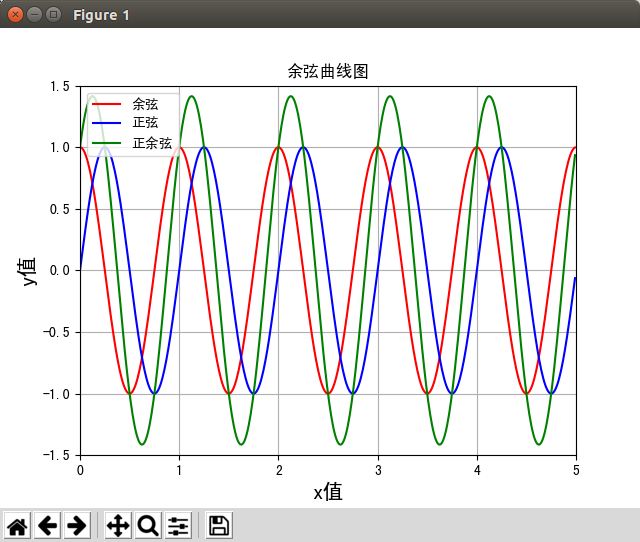This screenshot has height=542, width=640.
Task: Click the y-axis tick label 1.5
Action: pos(60,87)
